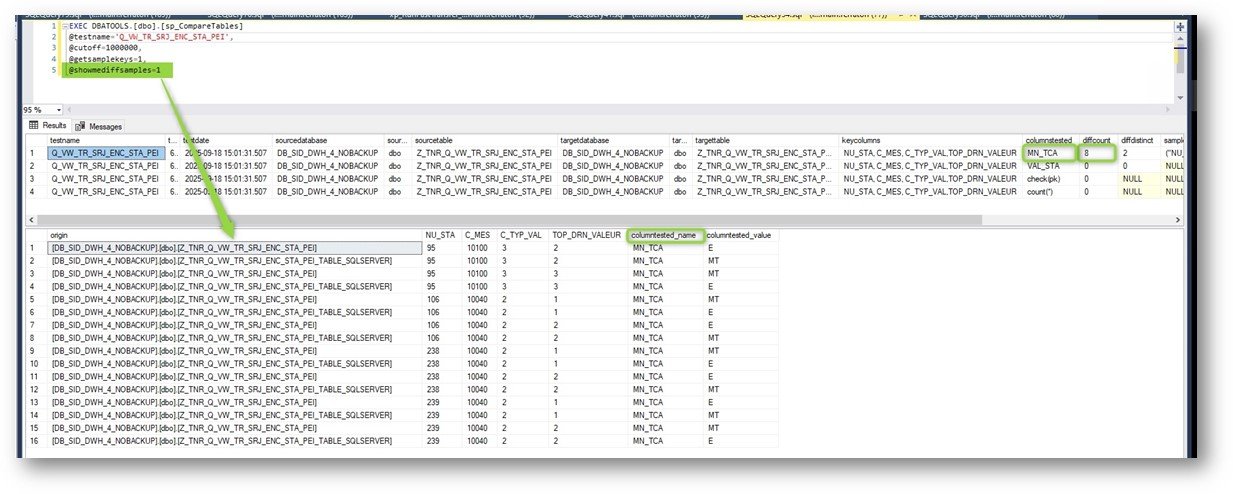Click the editor split-window icon above the vertical scrollbar
The width and height of the screenshot is (1233, 494).
click(1181, 27)
